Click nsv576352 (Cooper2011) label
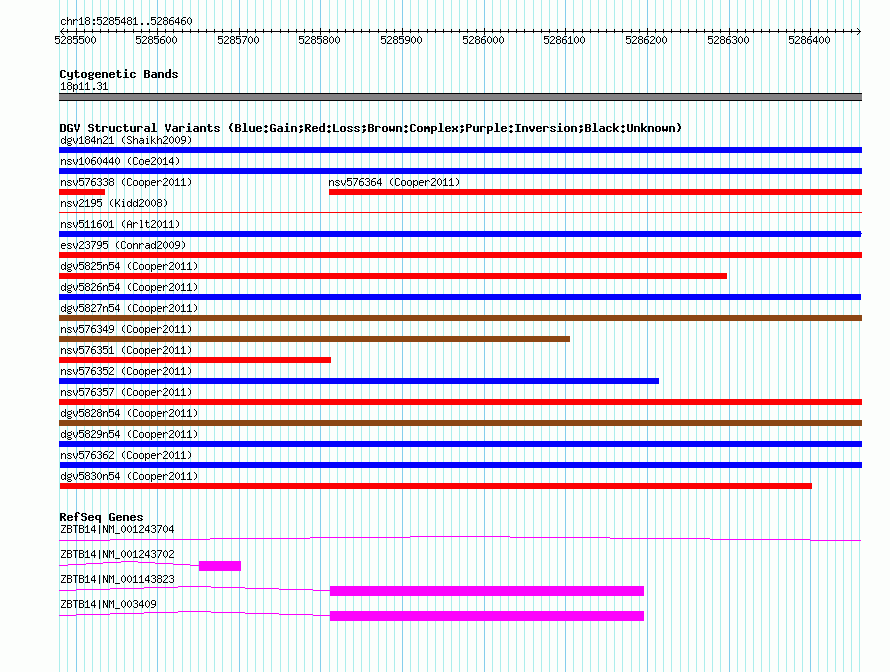890x672 pixels. click(126, 371)
